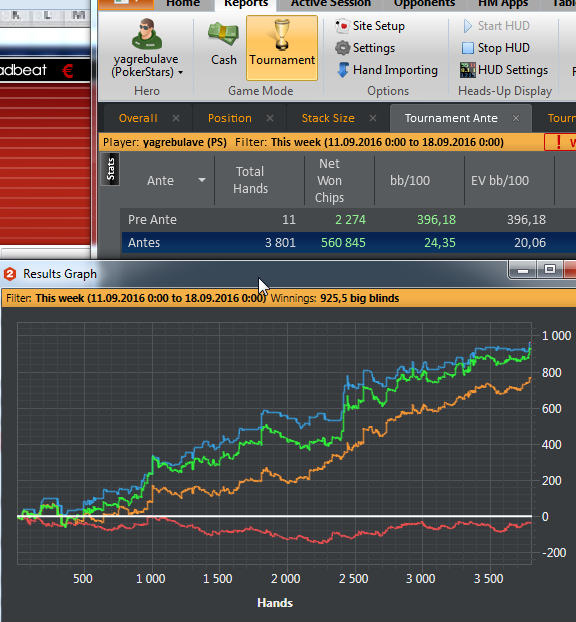The width and height of the screenshot is (576, 622).
Task: Click the Hands axis label on graph
Action: tap(275, 603)
